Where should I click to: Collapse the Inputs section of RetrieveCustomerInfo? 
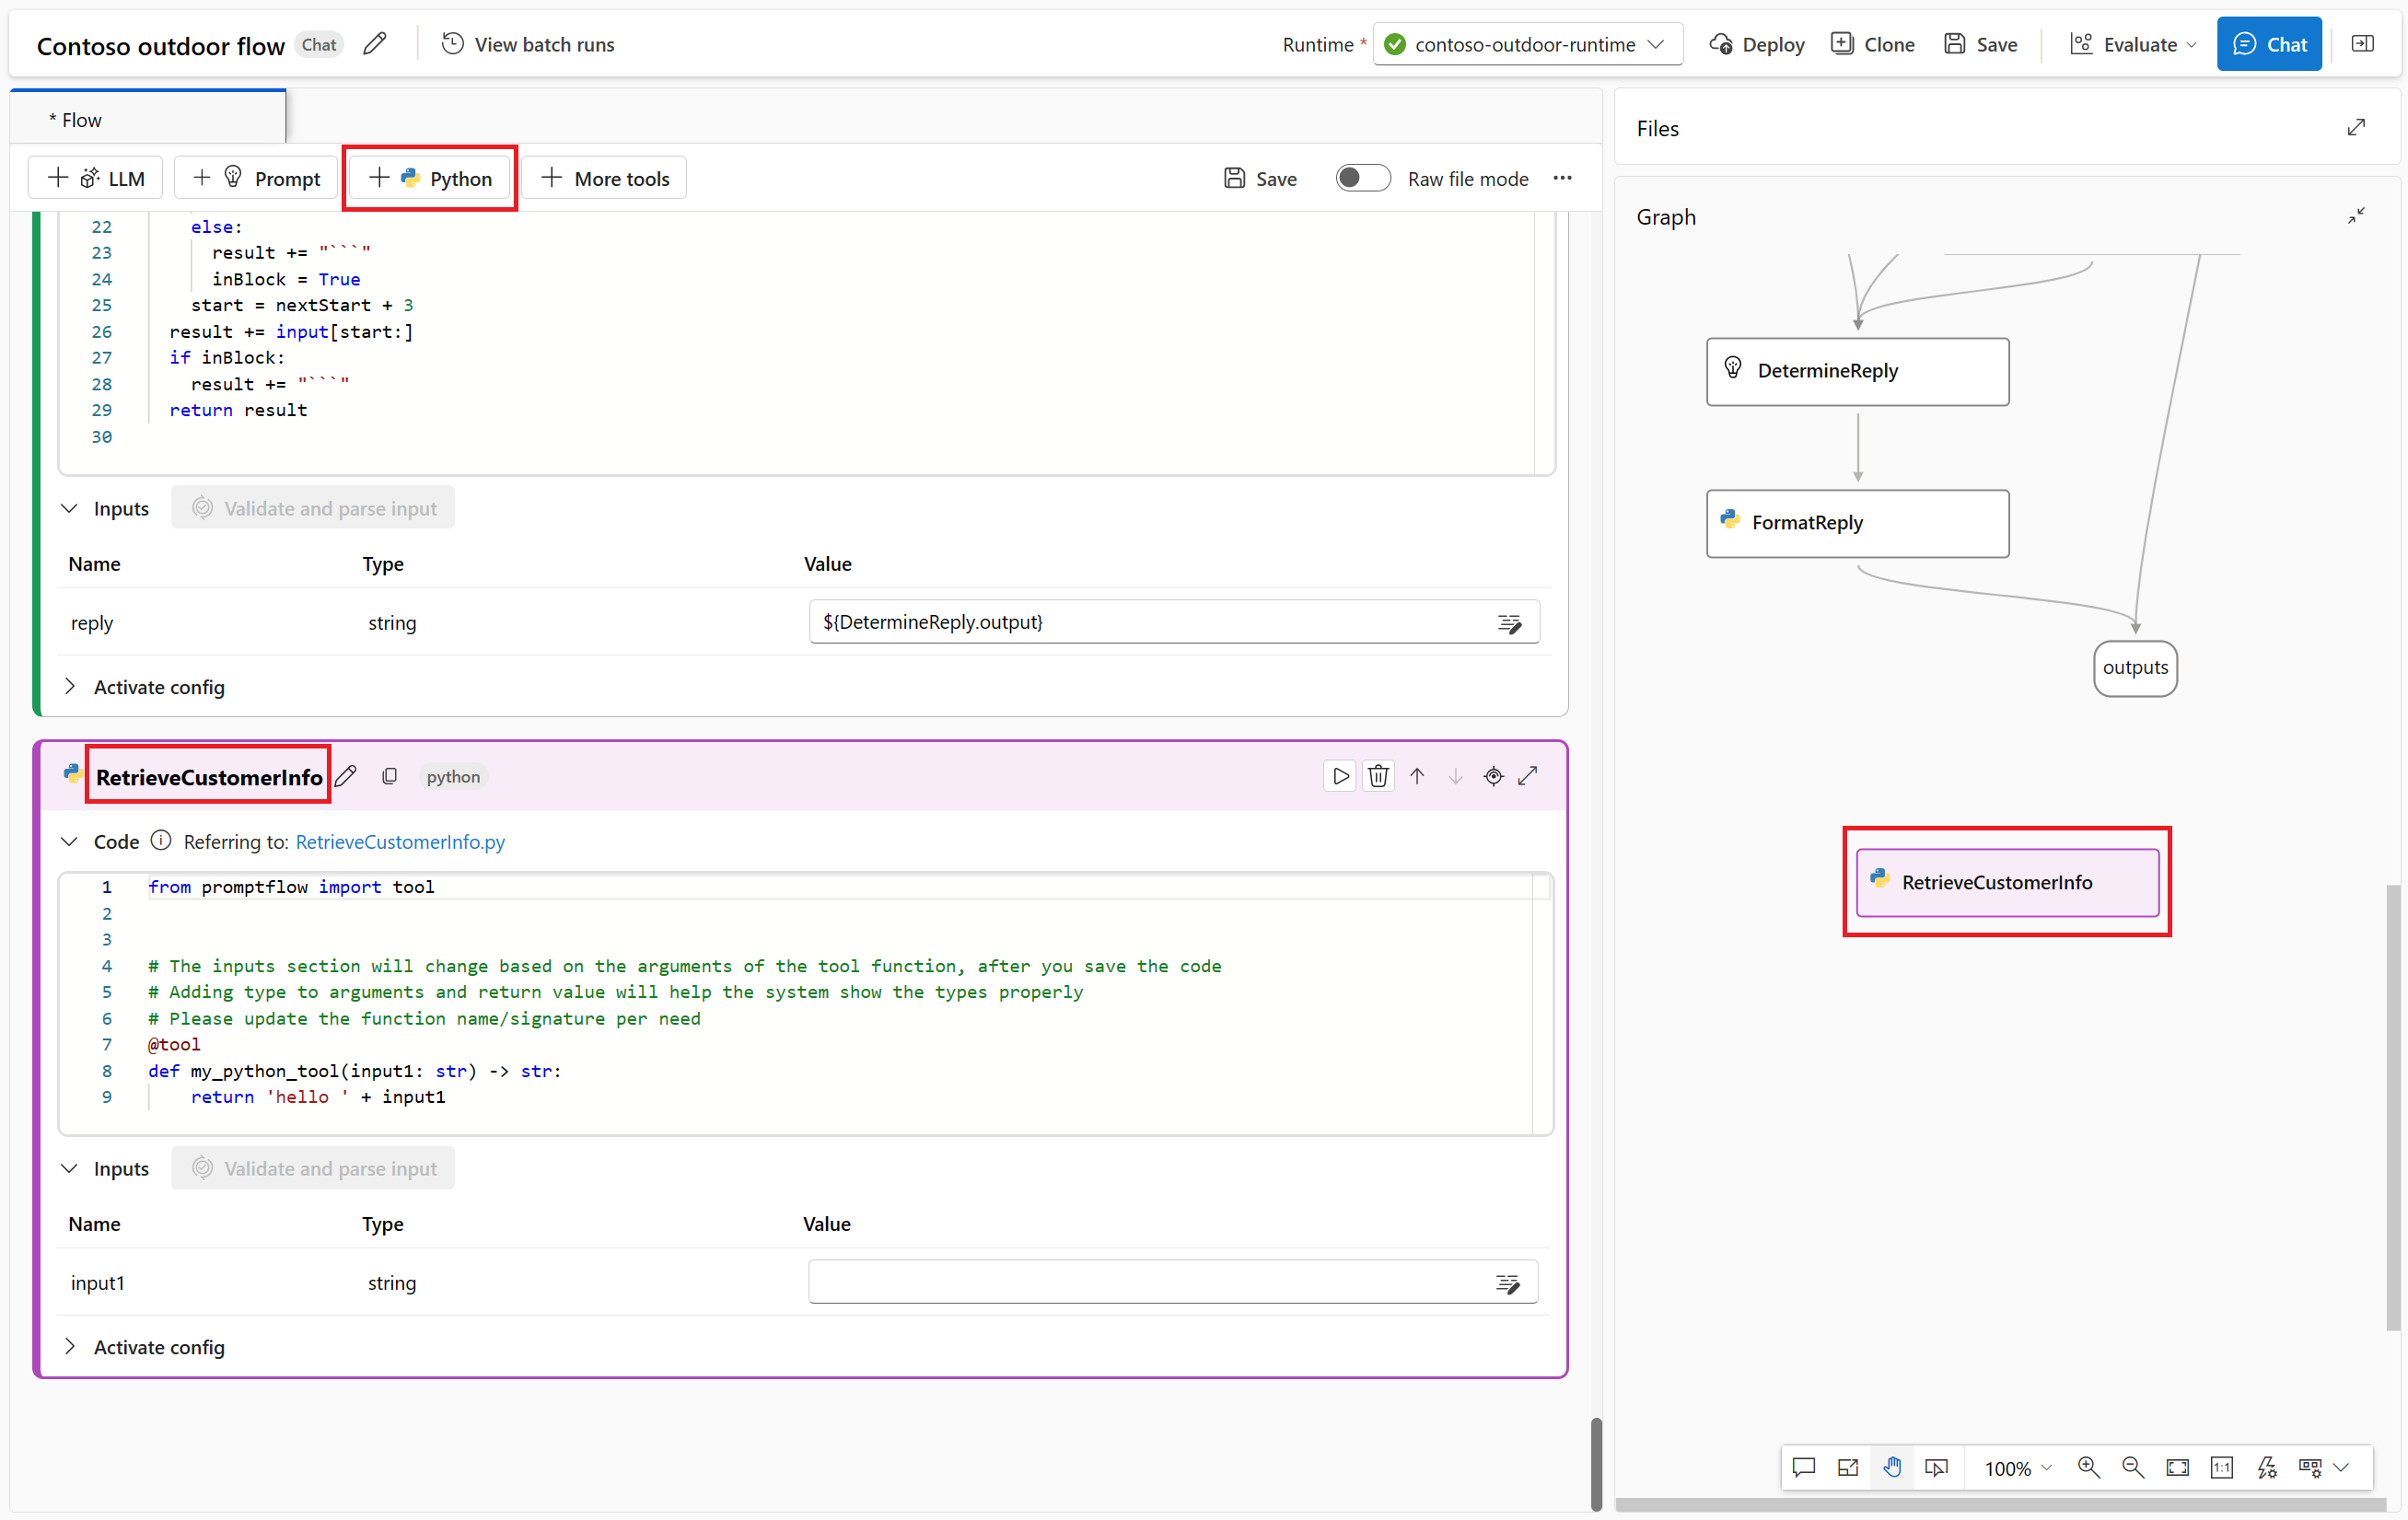tap(69, 1168)
